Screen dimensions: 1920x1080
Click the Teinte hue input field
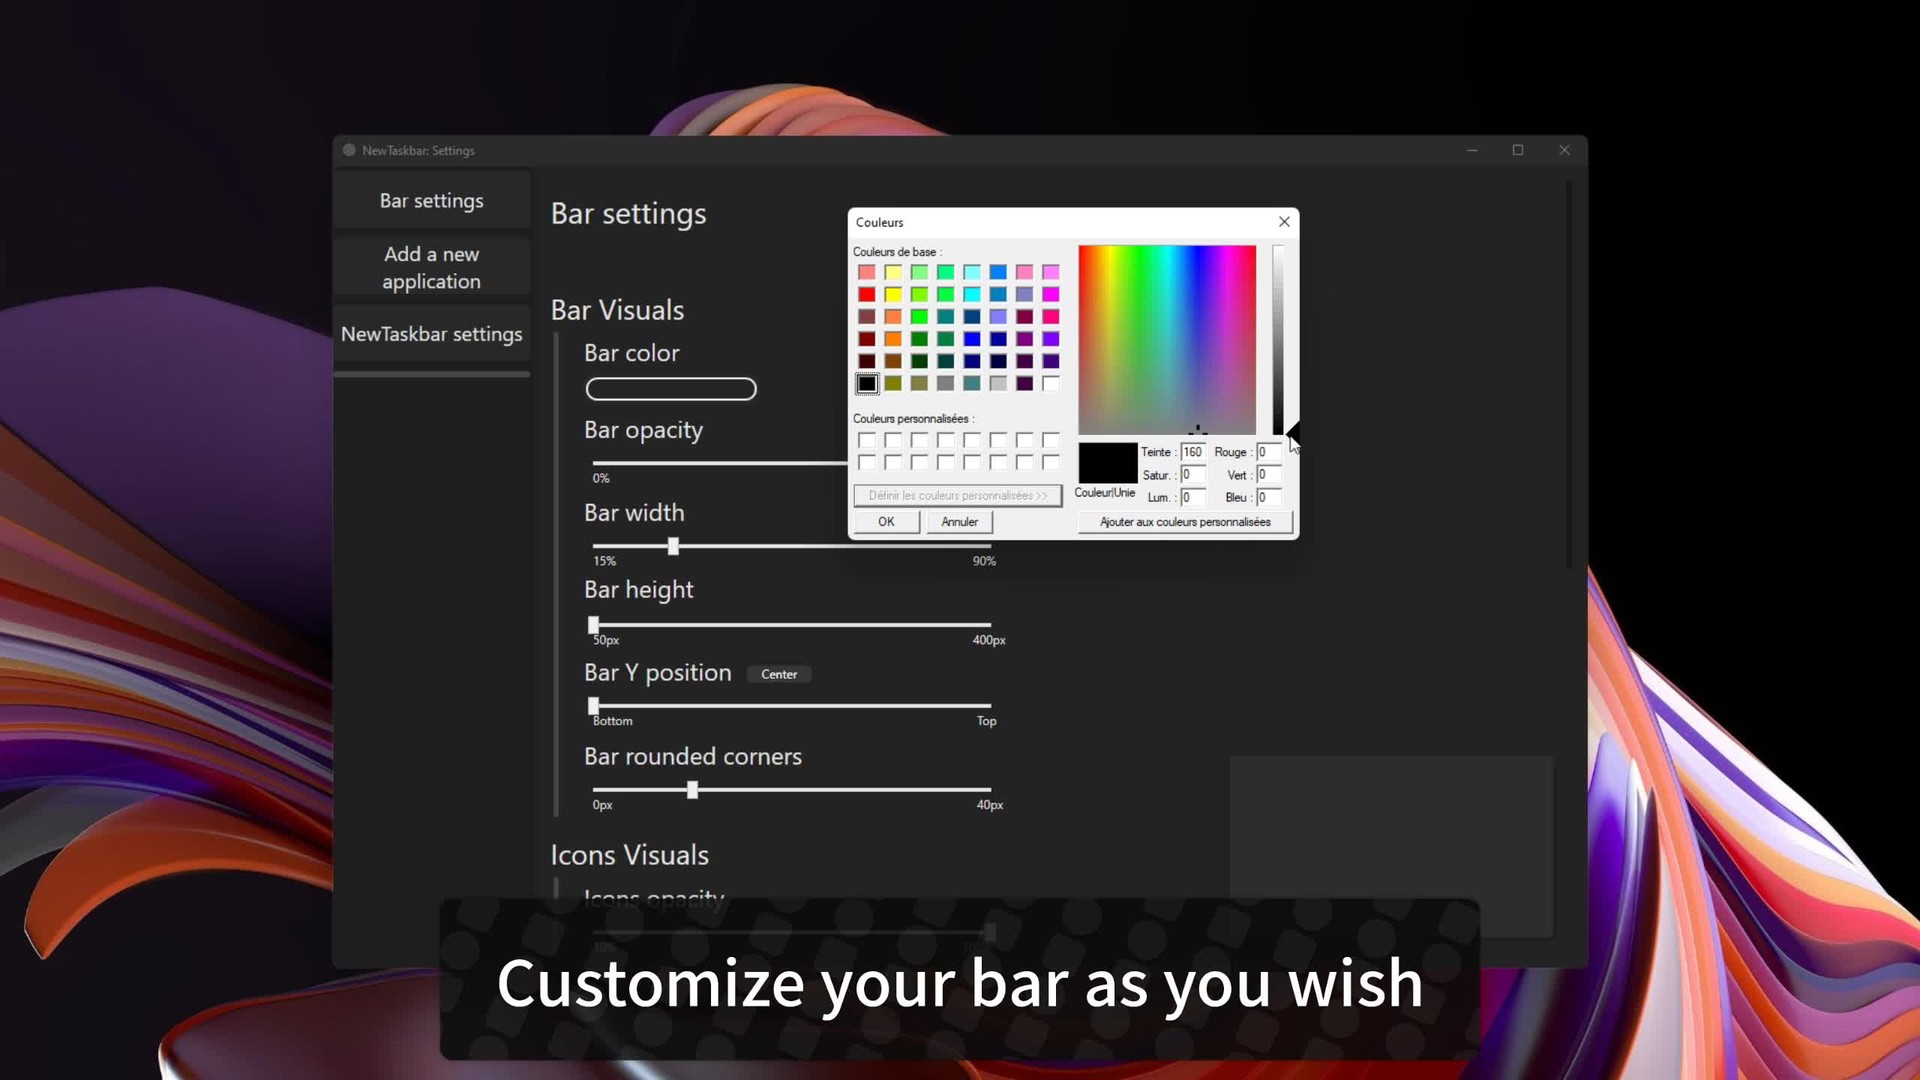(1192, 452)
